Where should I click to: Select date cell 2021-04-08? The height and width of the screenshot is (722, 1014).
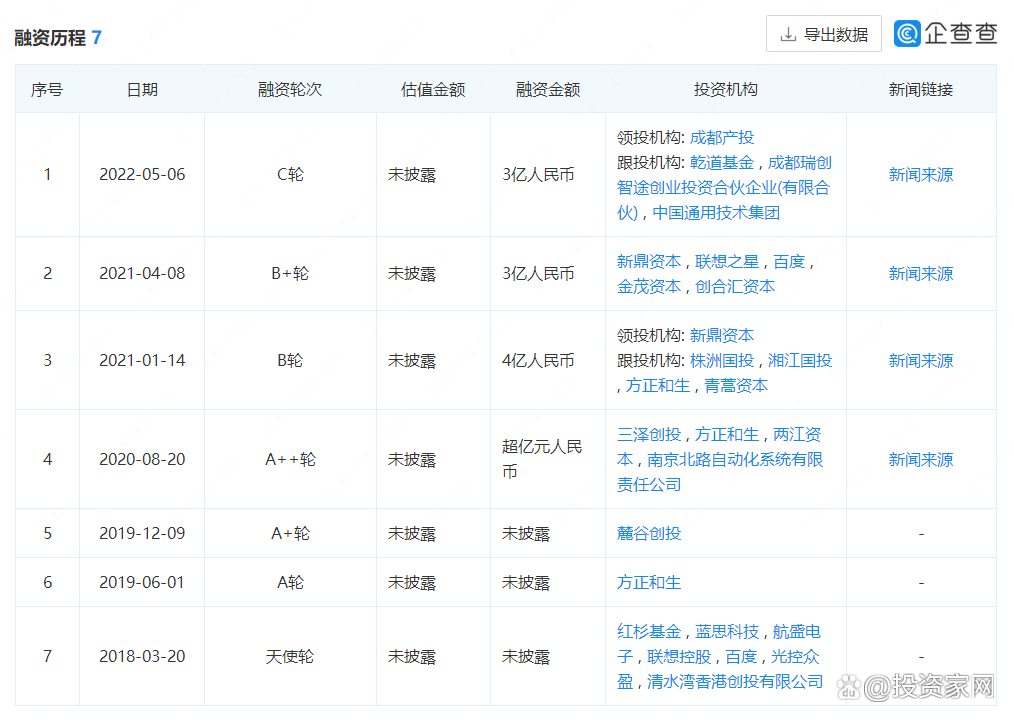(142, 274)
